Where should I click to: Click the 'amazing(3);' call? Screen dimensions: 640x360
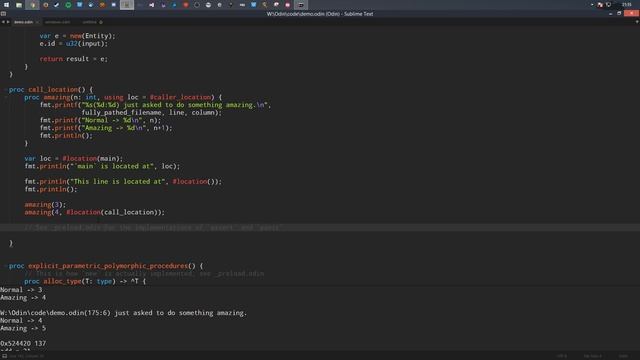tap(45, 204)
